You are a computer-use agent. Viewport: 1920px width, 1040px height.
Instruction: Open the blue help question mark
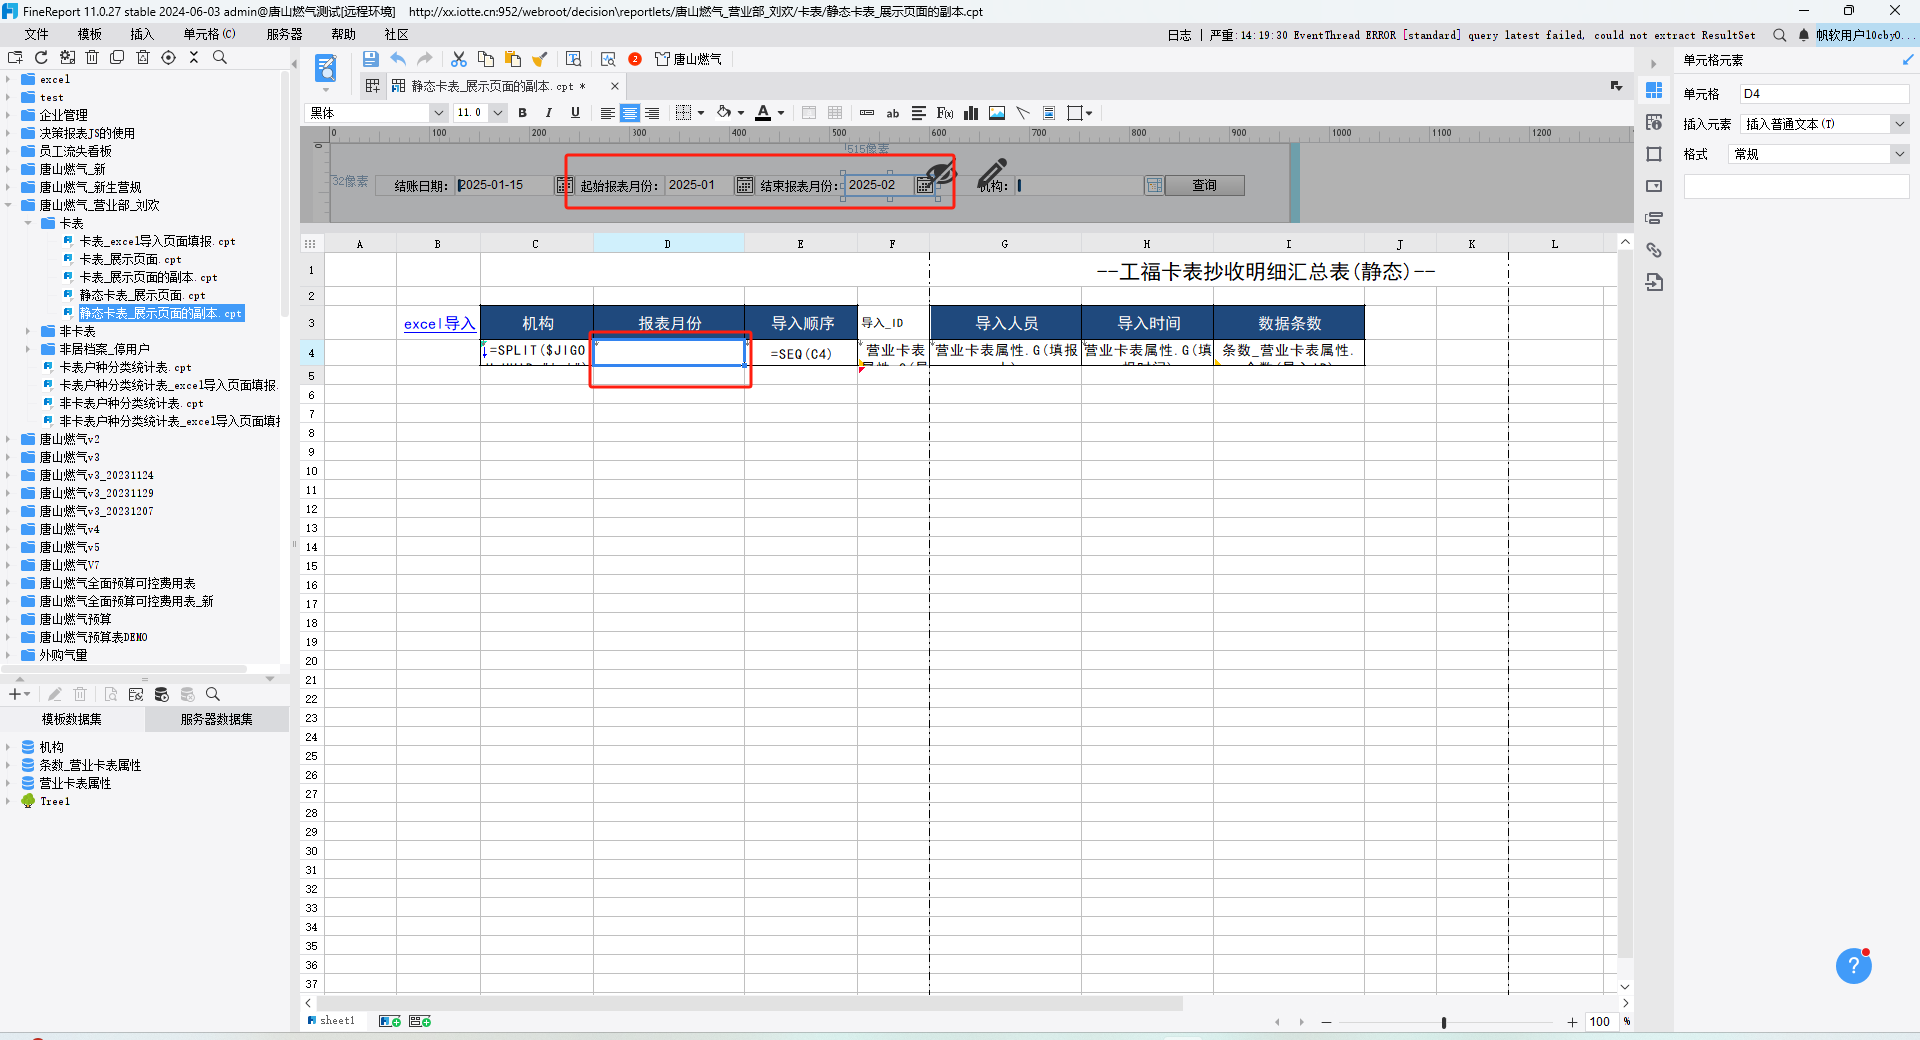click(1853, 966)
